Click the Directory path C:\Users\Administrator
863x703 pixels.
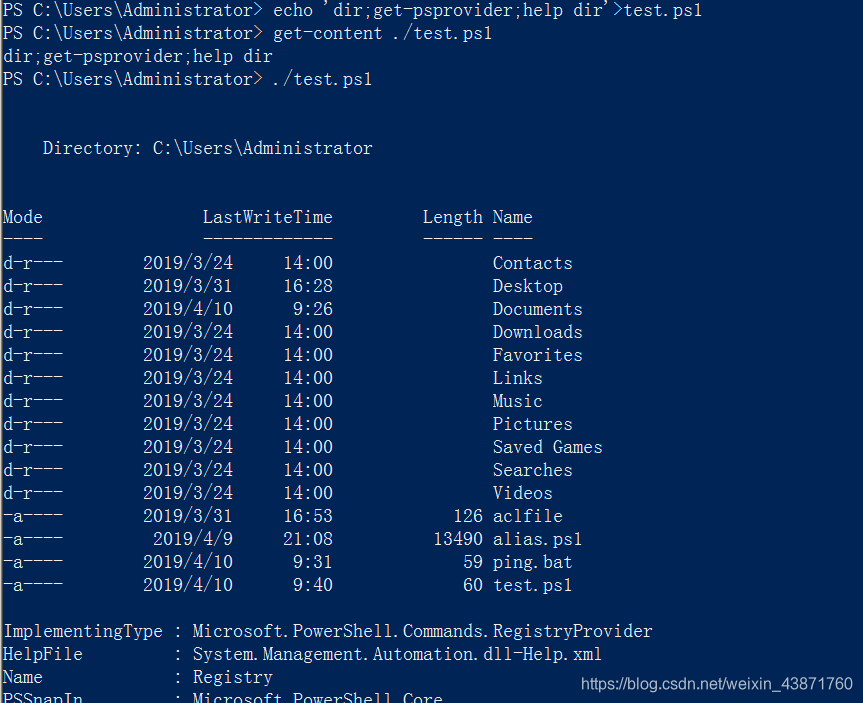pos(263,148)
